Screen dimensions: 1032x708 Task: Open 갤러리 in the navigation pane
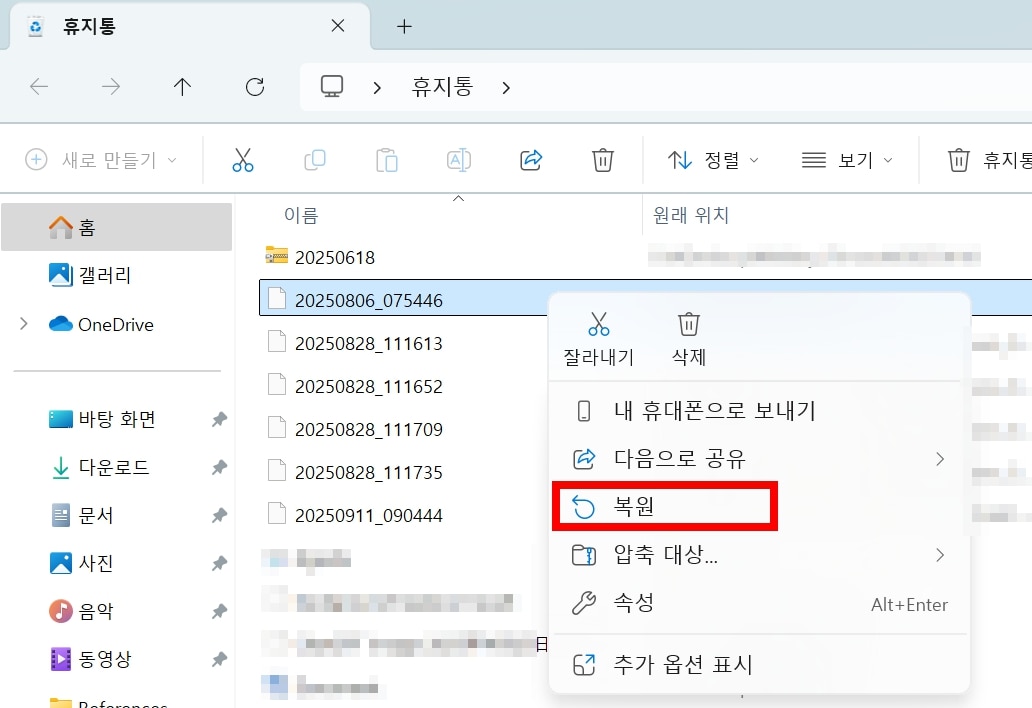tap(104, 275)
